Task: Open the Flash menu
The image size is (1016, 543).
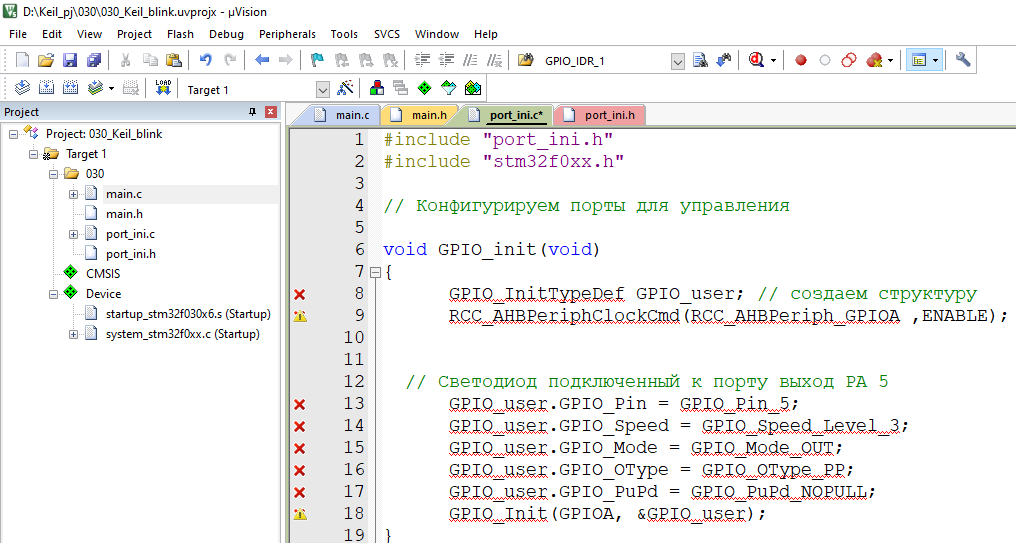Action: [180, 34]
